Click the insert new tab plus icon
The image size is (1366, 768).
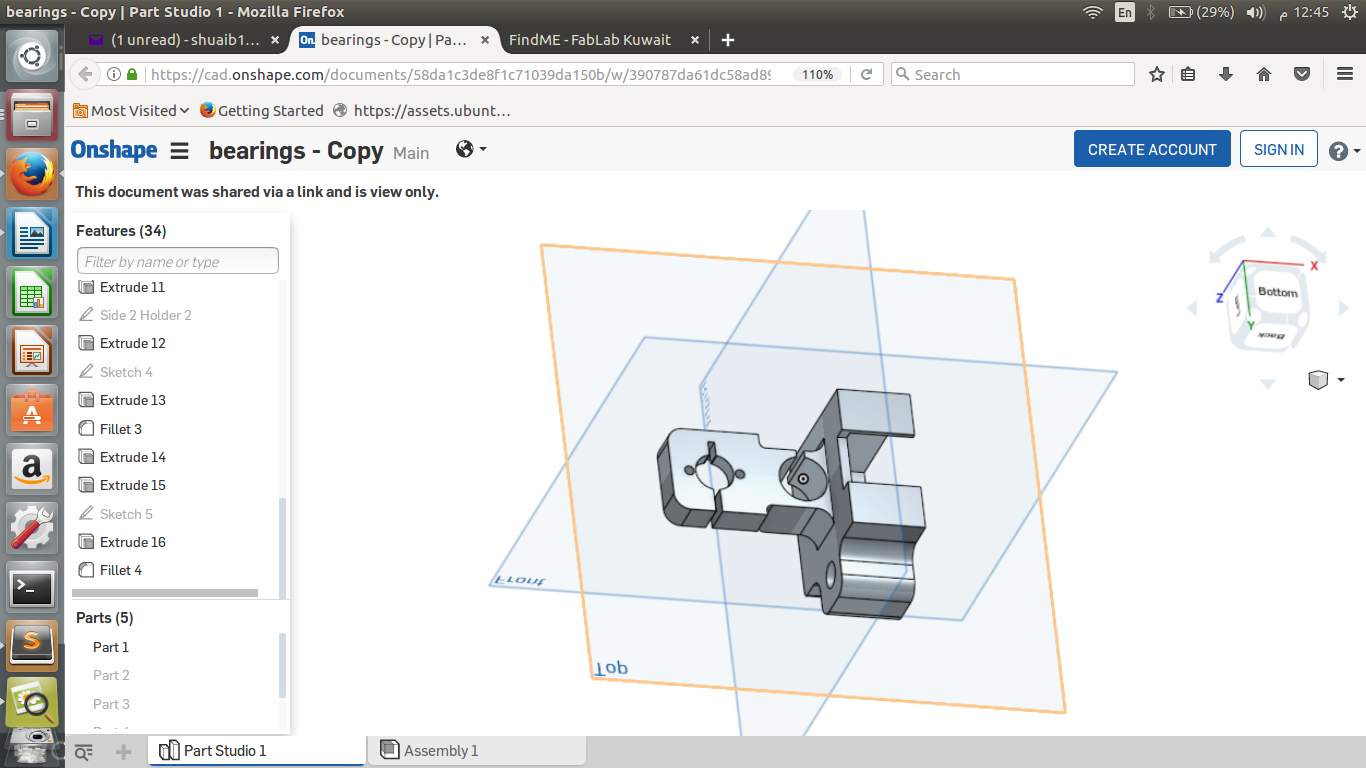coord(124,751)
